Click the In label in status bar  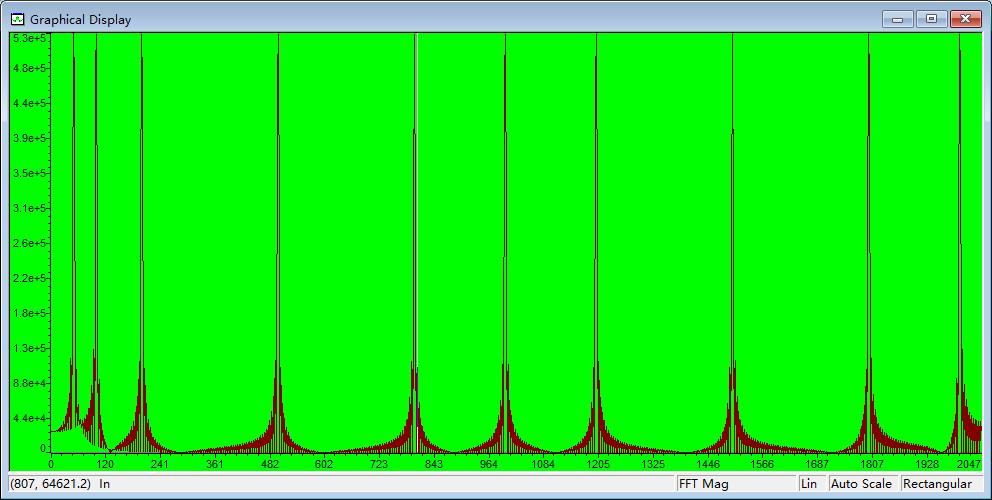click(105, 484)
